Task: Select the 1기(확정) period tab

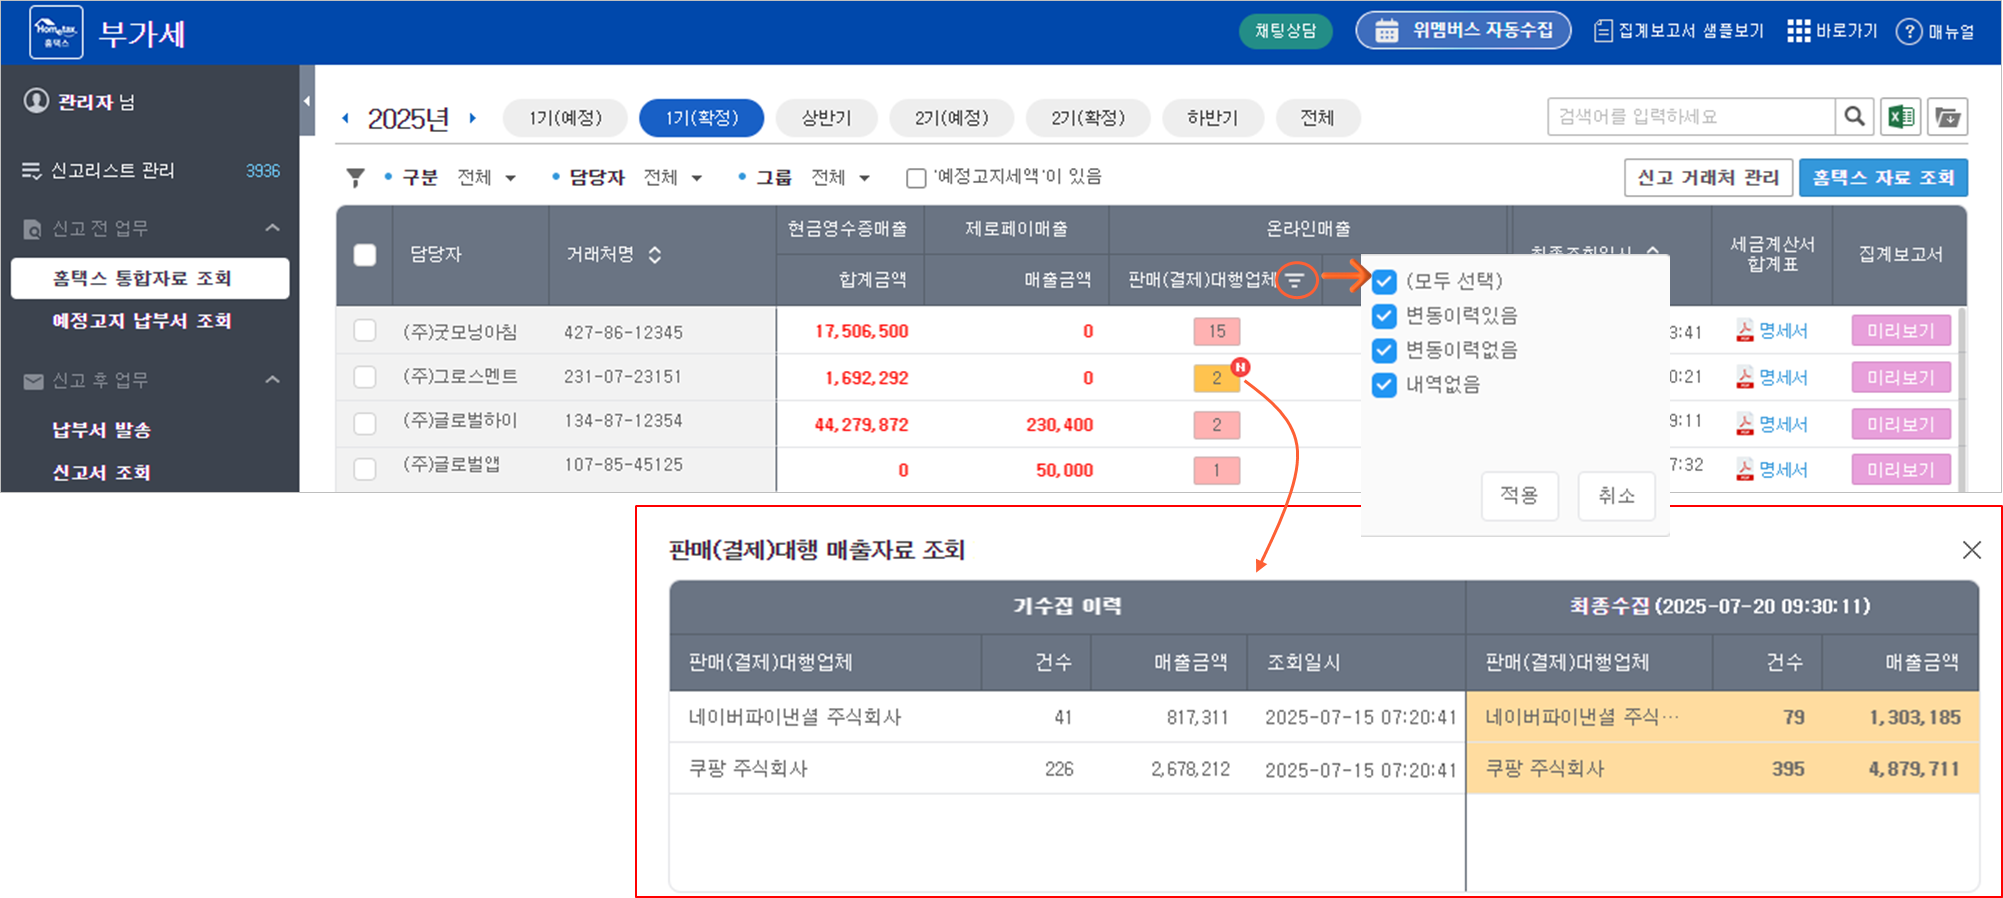Action: click(x=701, y=118)
